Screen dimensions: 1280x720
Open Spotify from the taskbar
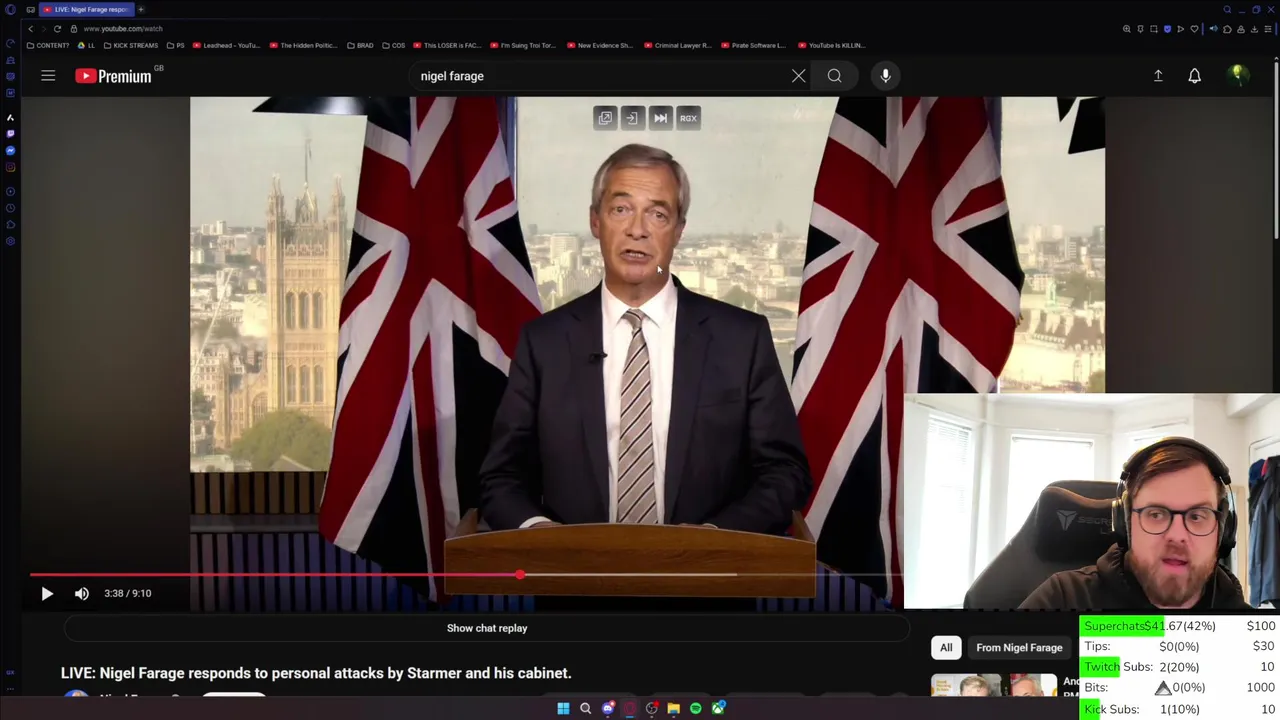pos(695,708)
